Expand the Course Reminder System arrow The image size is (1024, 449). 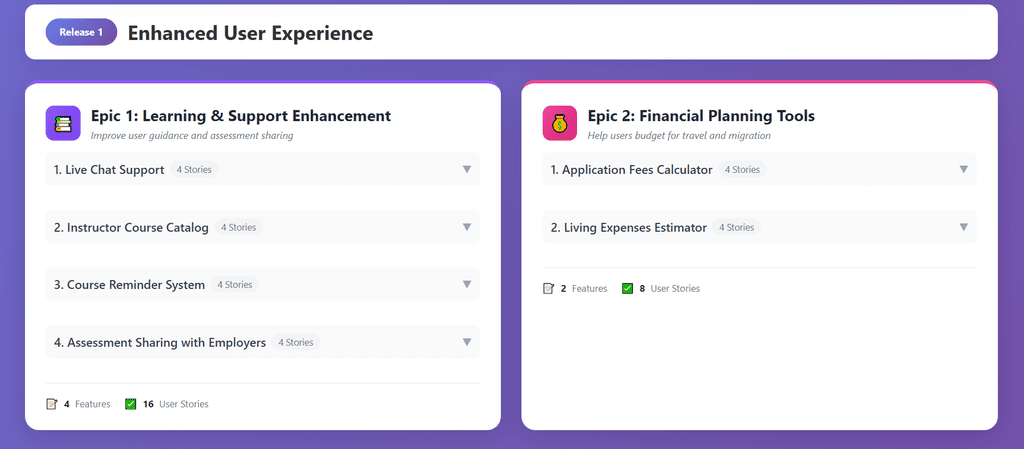click(x=466, y=284)
